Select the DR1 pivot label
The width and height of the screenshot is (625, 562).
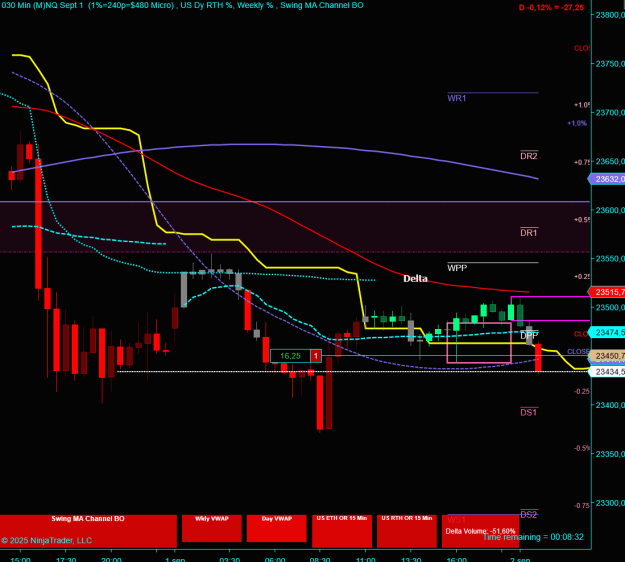pos(529,232)
